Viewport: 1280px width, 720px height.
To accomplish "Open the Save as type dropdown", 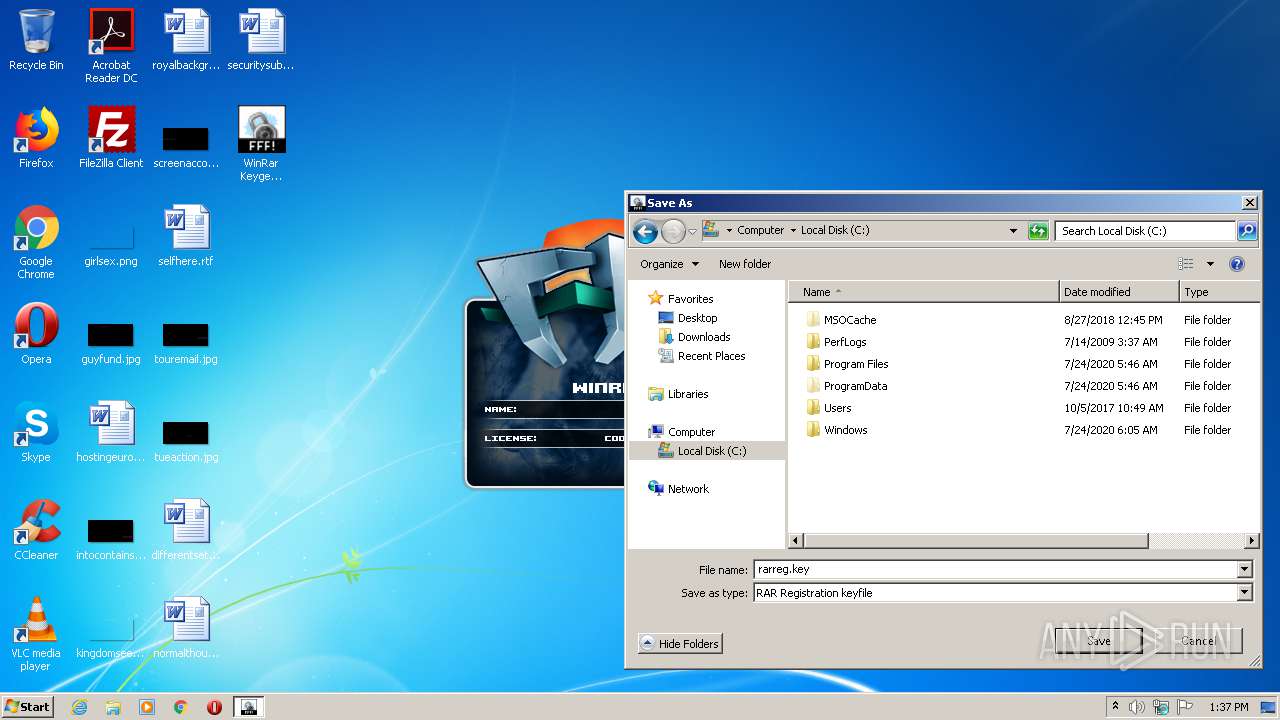I will [1245, 593].
